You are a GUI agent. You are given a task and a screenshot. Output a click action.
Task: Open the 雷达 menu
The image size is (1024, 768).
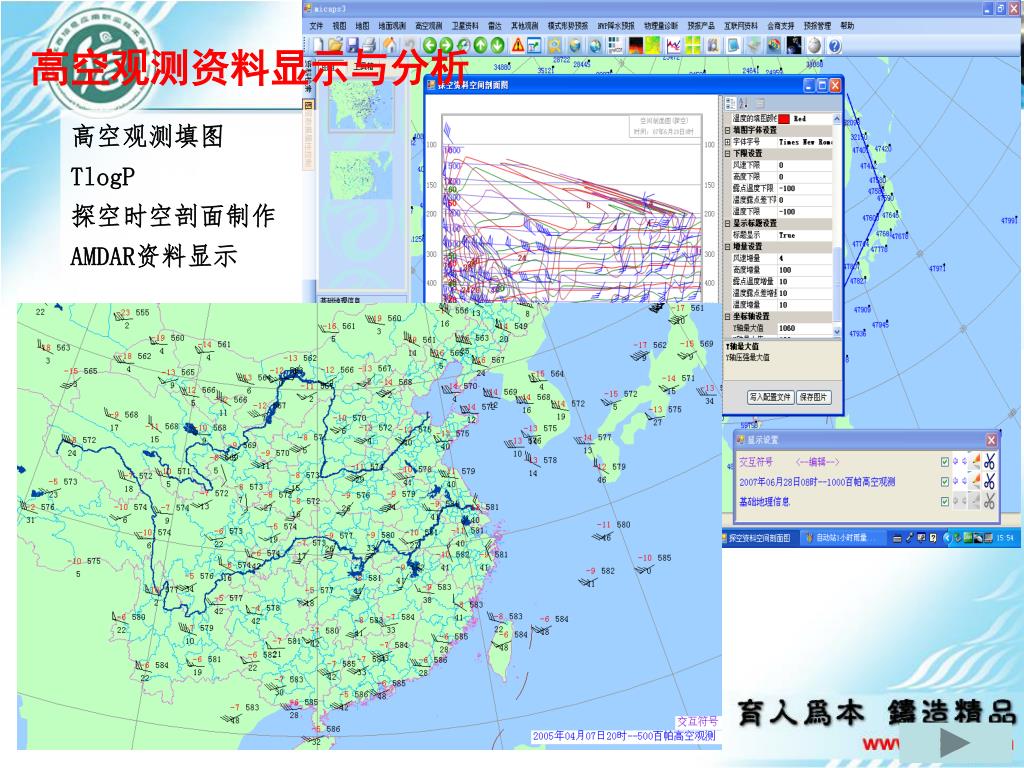coord(494,26)
